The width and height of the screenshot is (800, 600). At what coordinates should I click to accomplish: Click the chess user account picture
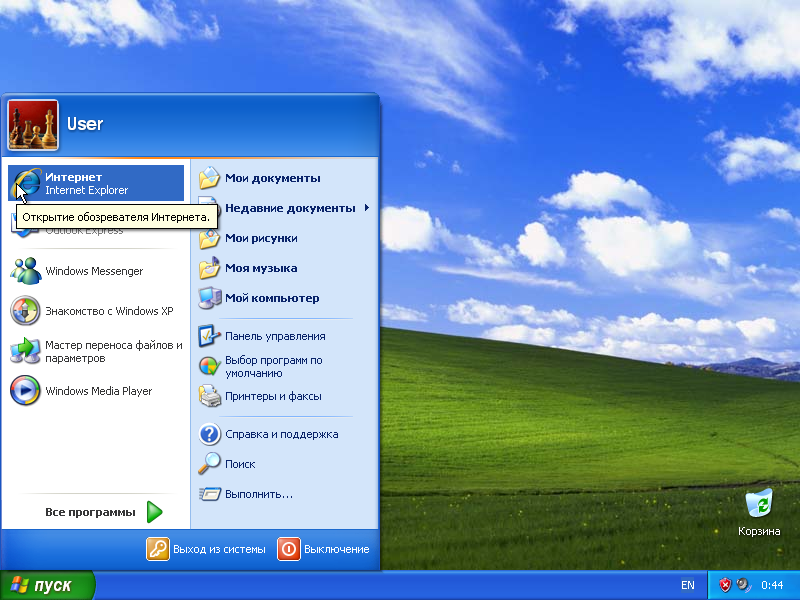click(x=33, y=125)
